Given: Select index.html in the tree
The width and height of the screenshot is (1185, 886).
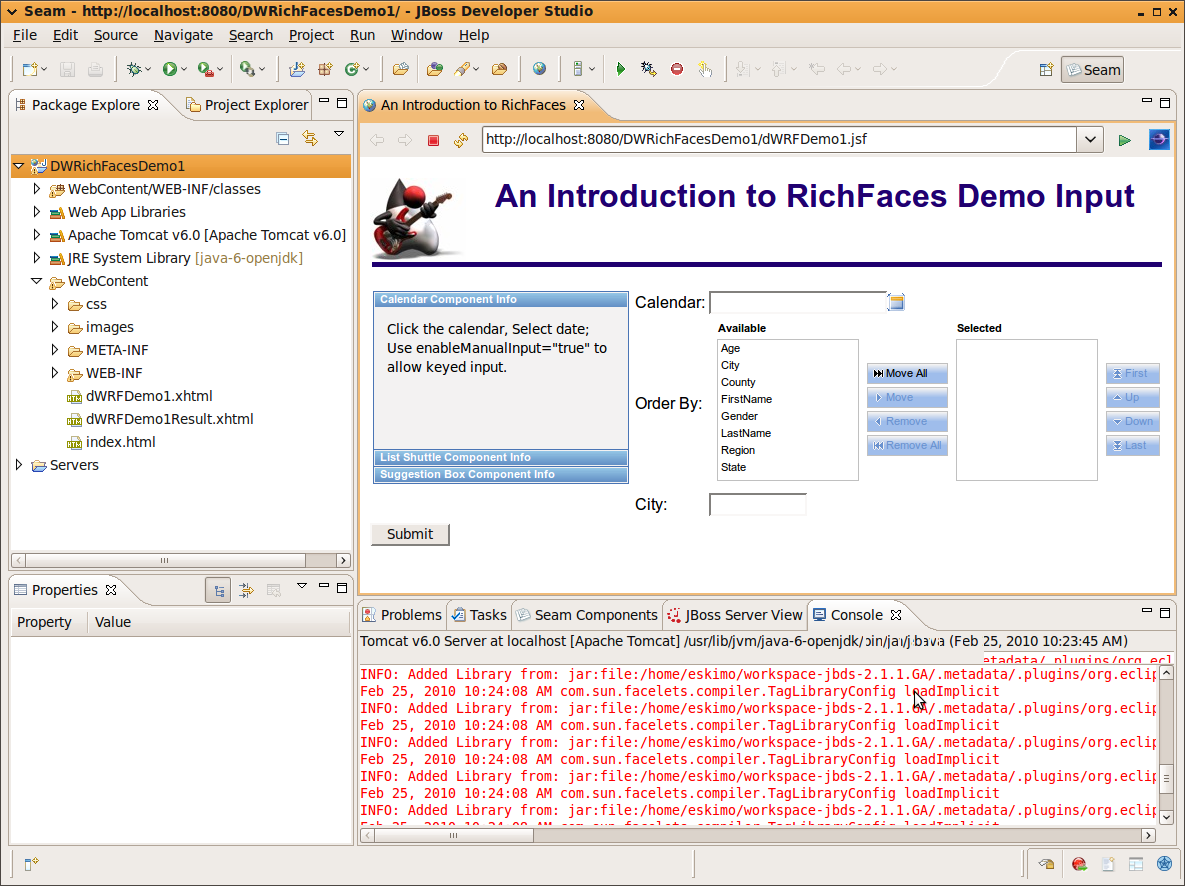Looking at the screenshot, I should click(120, 442).
